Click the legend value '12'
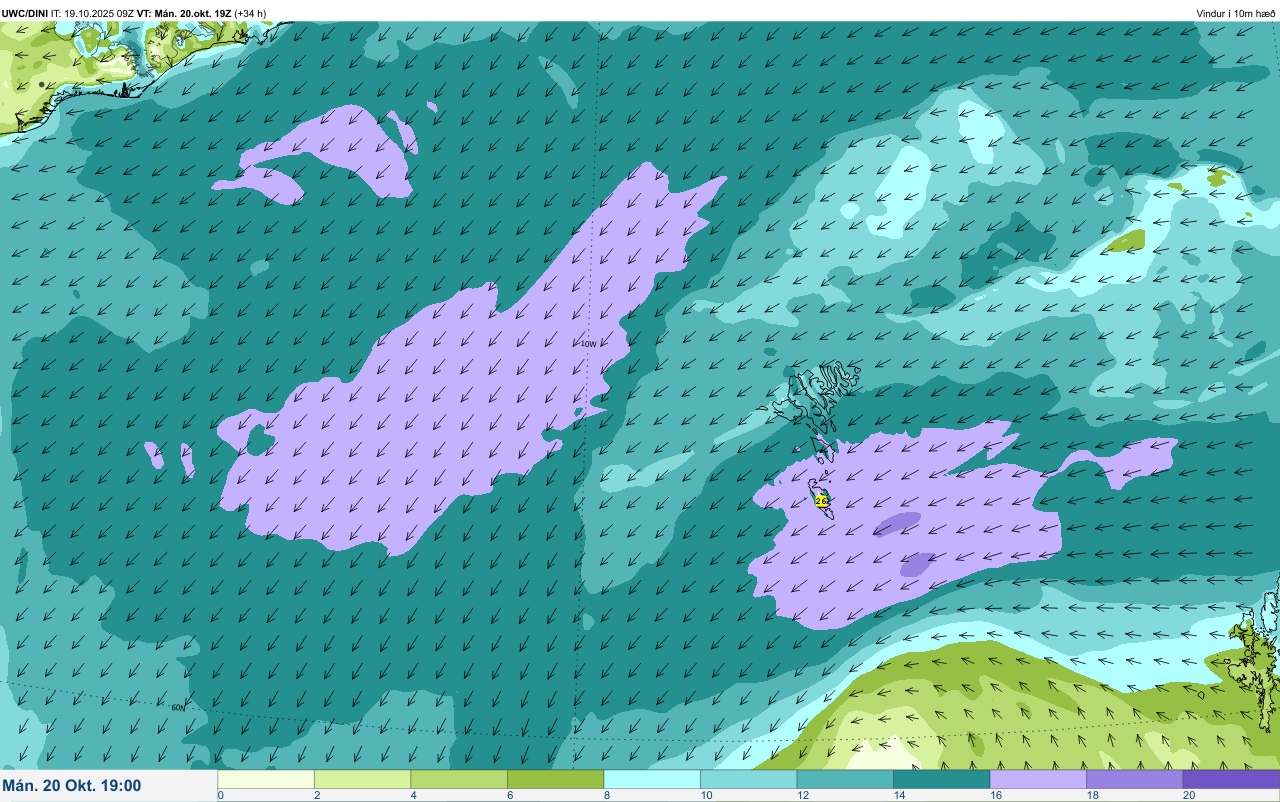1280x802 pixels. [802, 795]
